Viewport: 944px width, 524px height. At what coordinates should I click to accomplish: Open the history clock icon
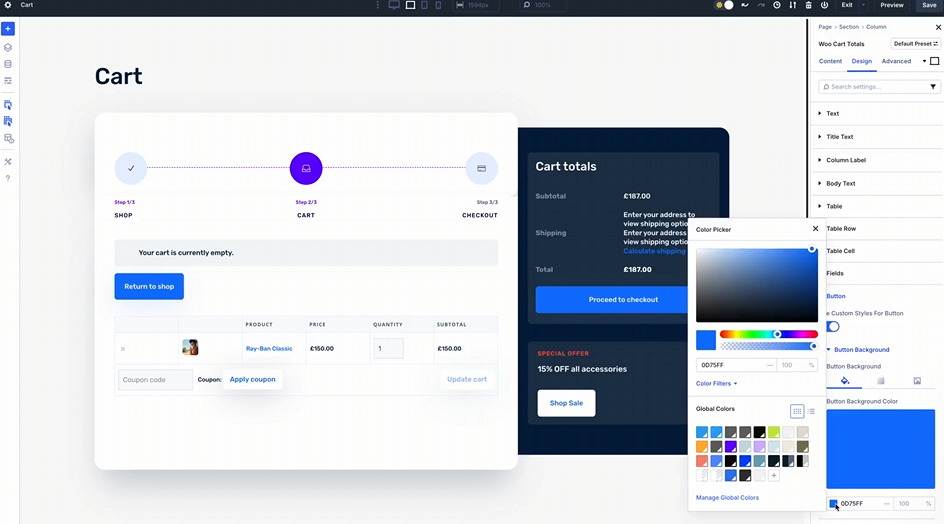777,5
